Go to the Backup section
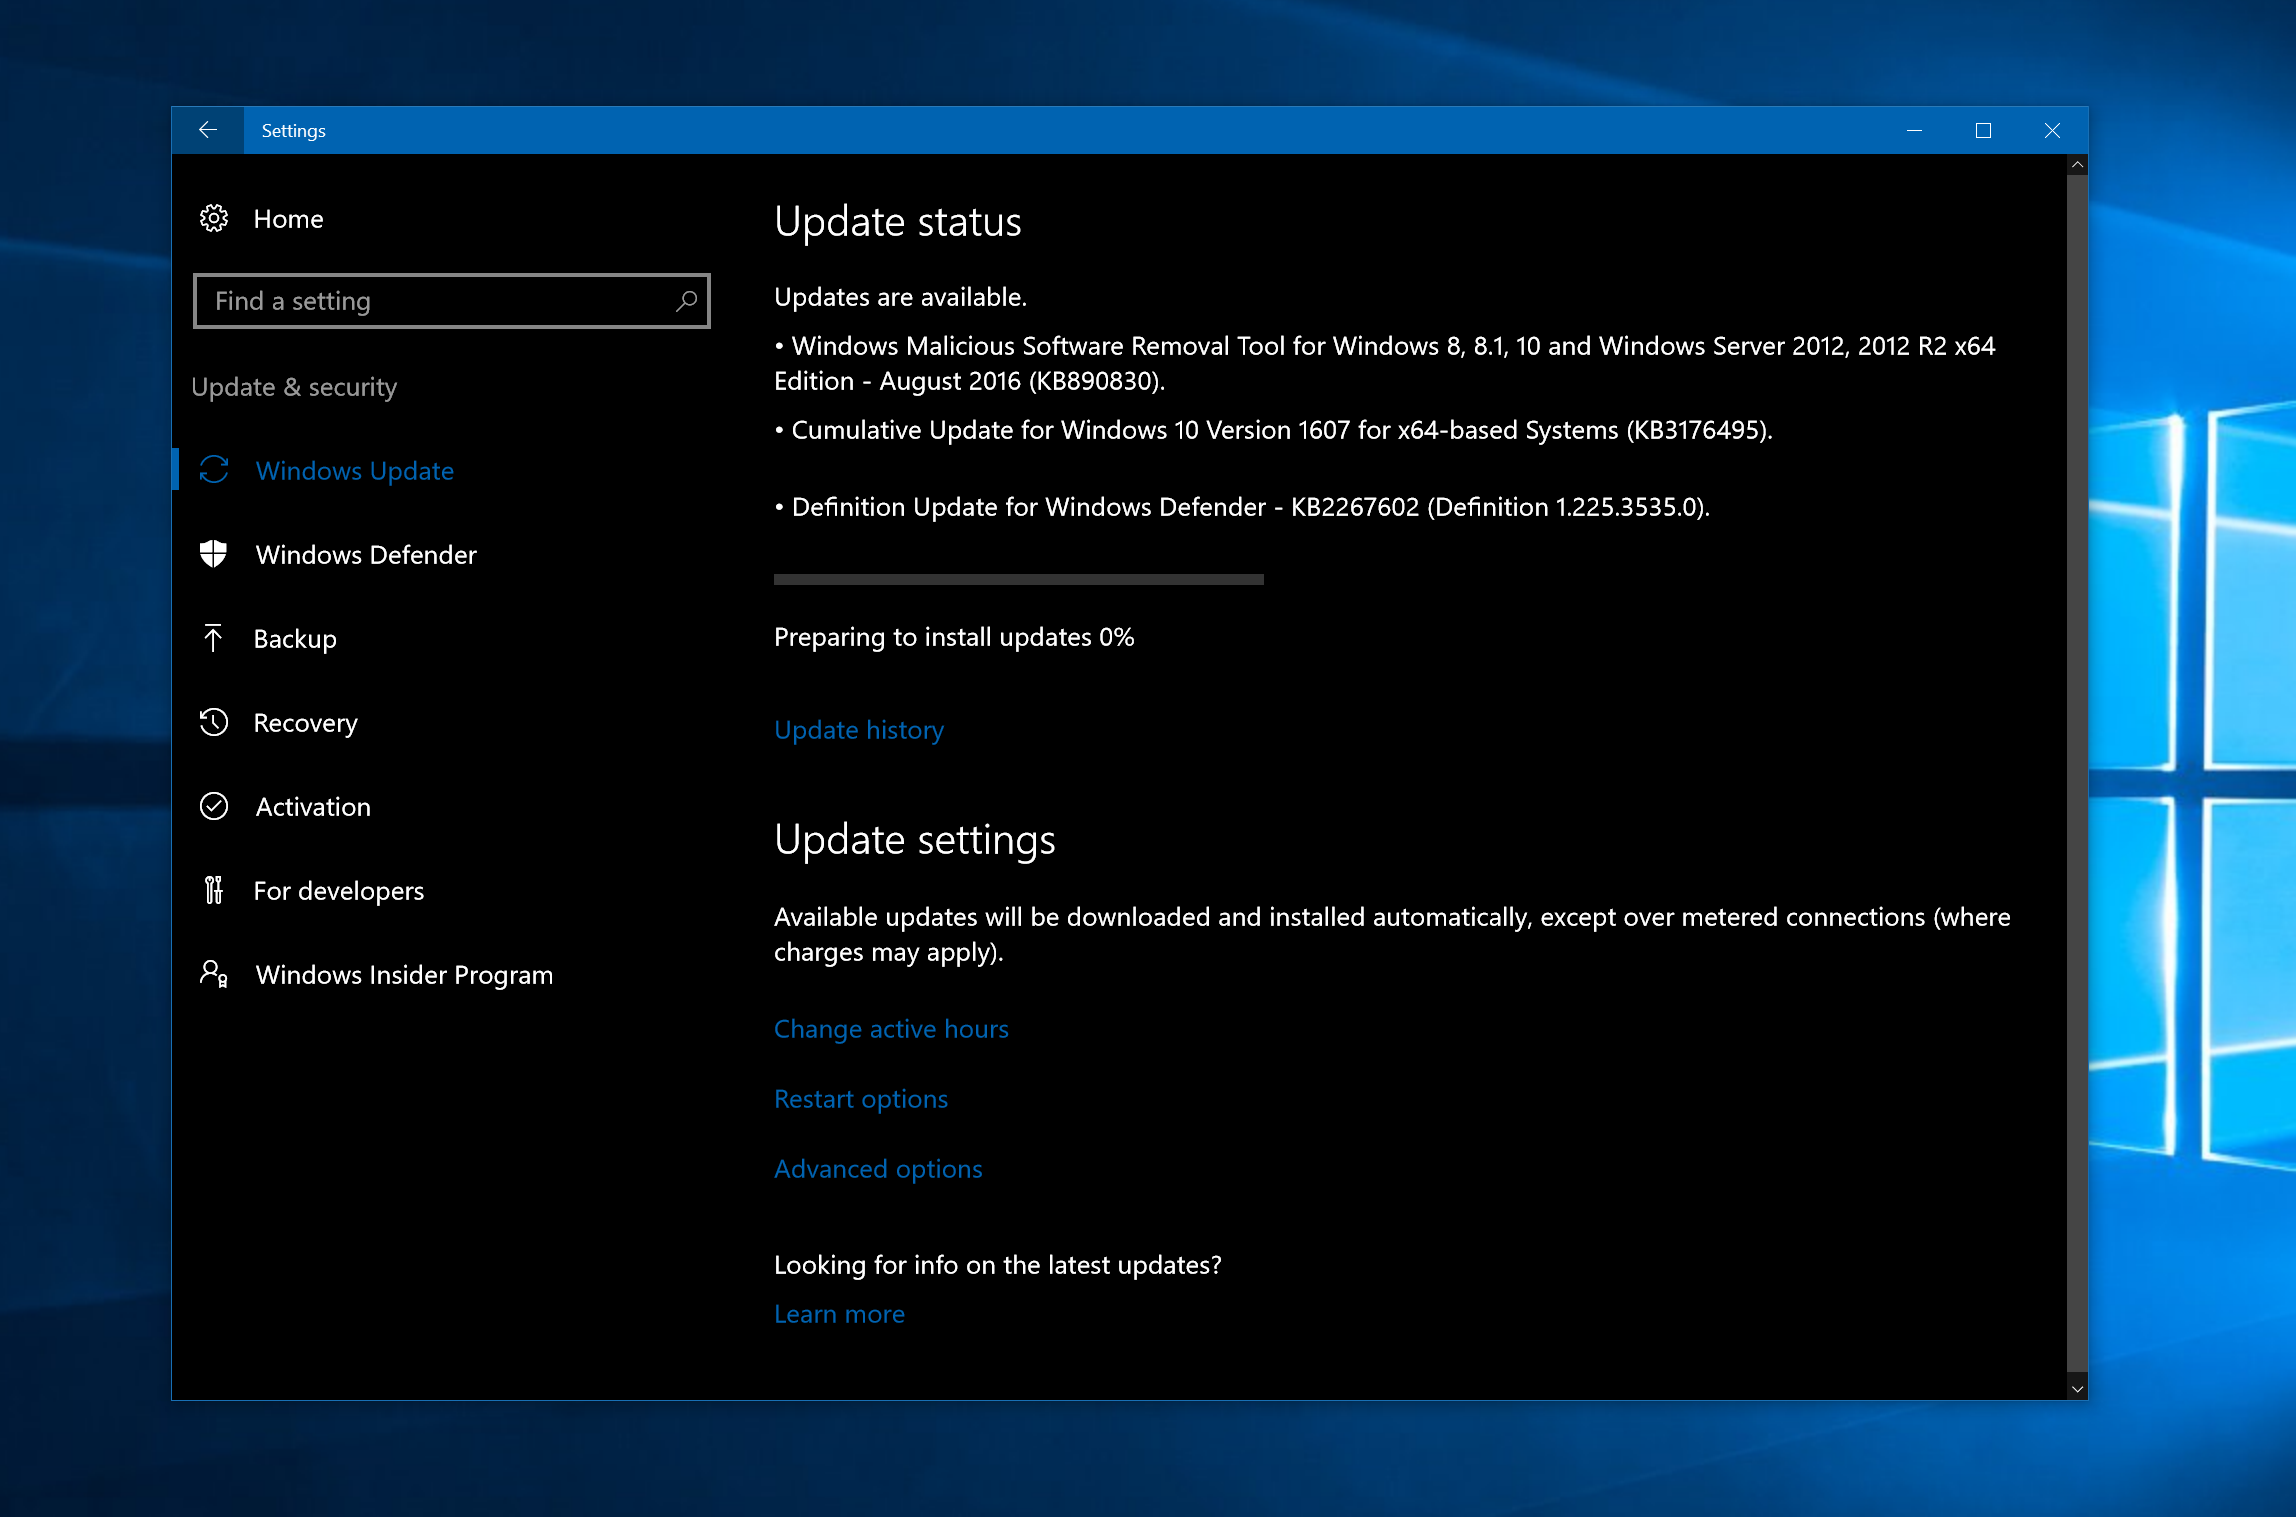The width and height of the screenshot is (2296, 1517). coord(295,639)
